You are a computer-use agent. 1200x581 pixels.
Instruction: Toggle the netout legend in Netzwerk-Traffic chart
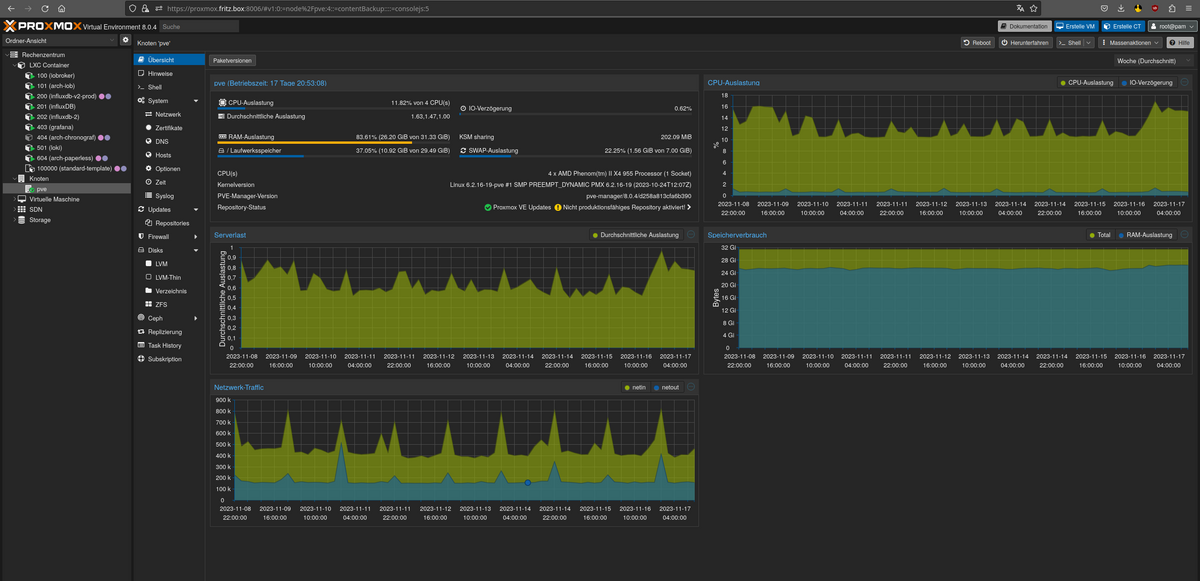665,387
